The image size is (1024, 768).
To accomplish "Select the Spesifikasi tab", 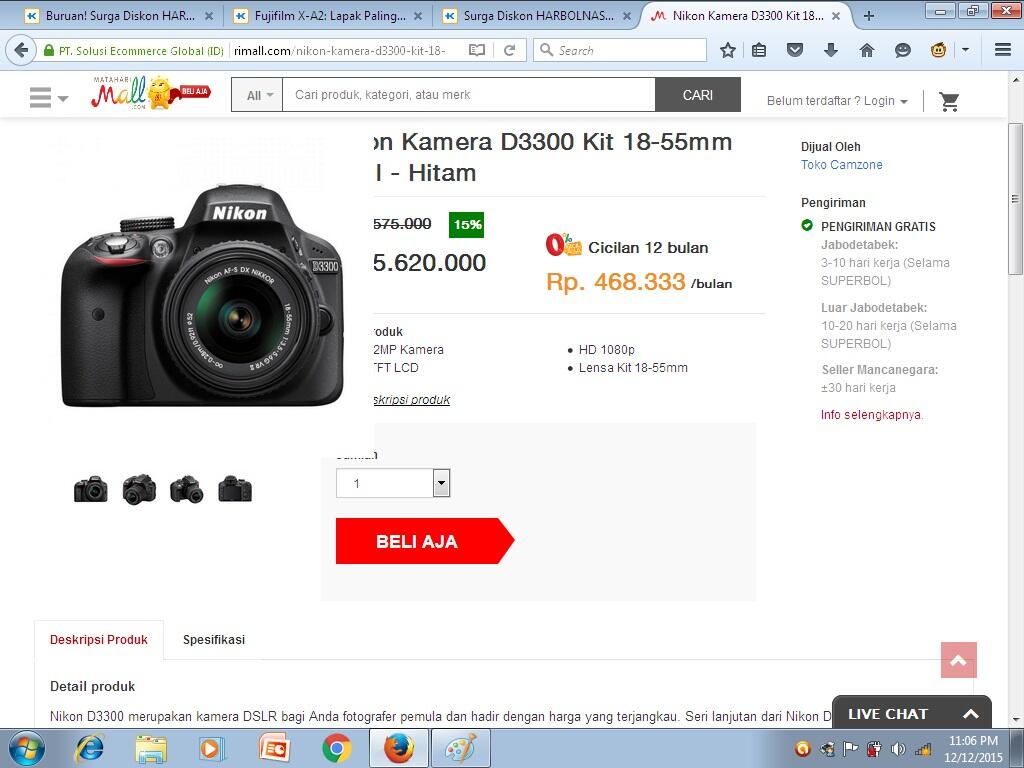I will (x=214, y=639).
